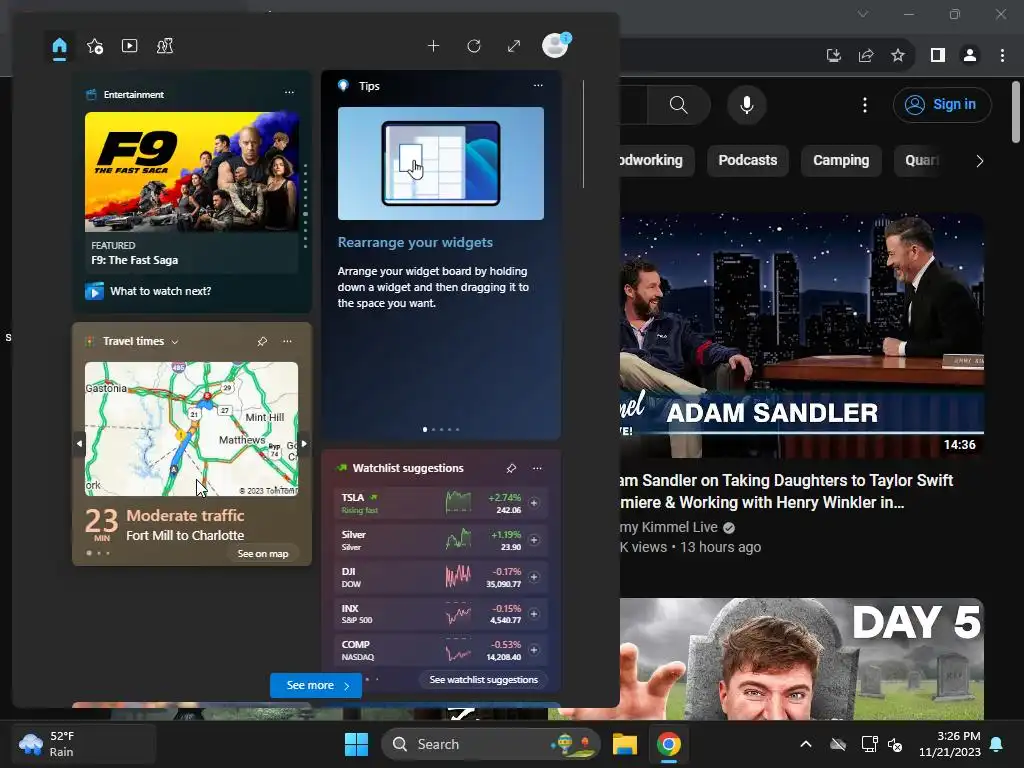1024x768 pixels.
Task: Open Chrome profile icon
Action: (970, 56)
